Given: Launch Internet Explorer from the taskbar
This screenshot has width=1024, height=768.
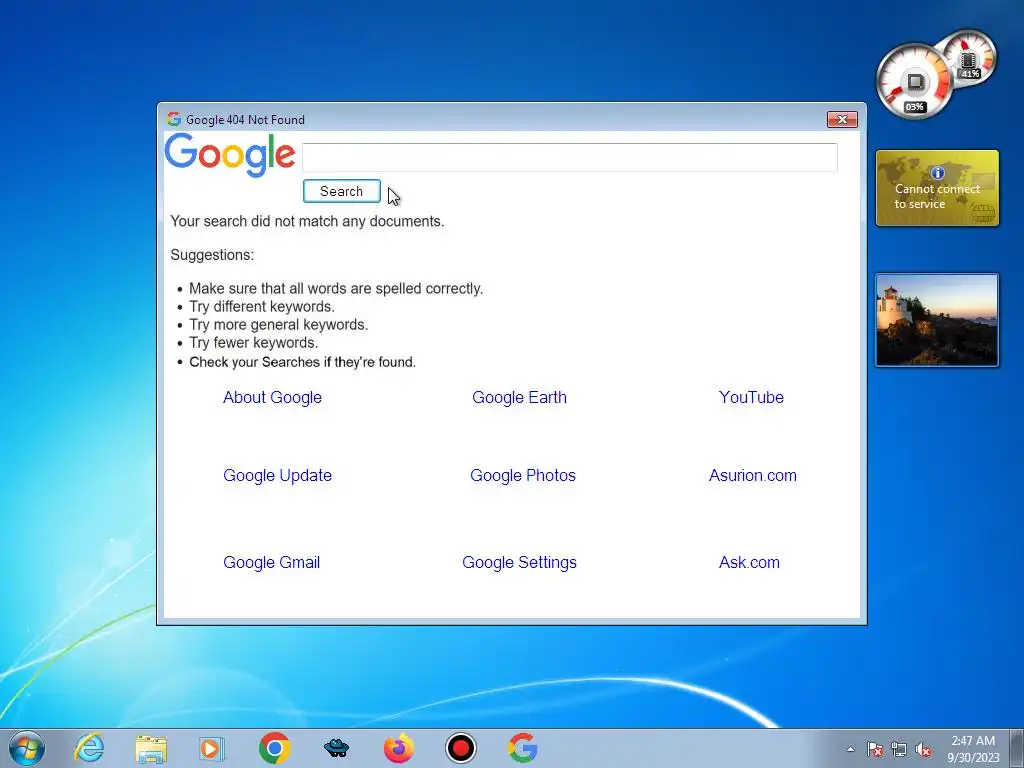Looking at the screenshot, I should pos(89,748).
